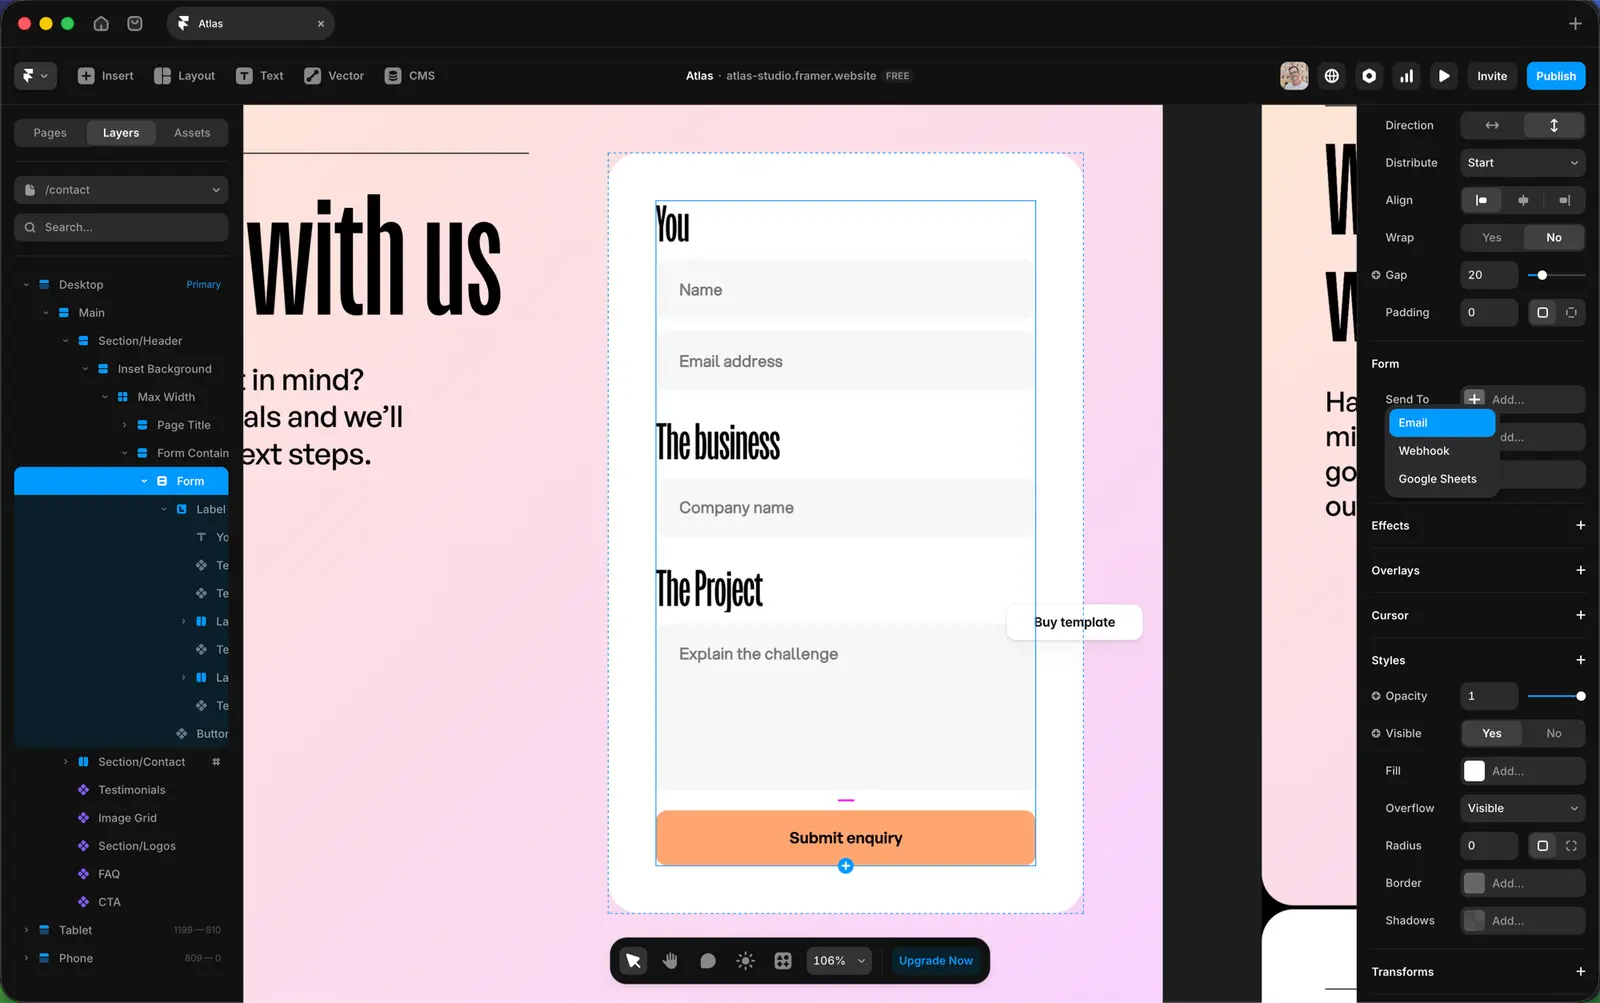Select the Text tool
The height and width of the screenshot is (1003, 1600).
260,76
